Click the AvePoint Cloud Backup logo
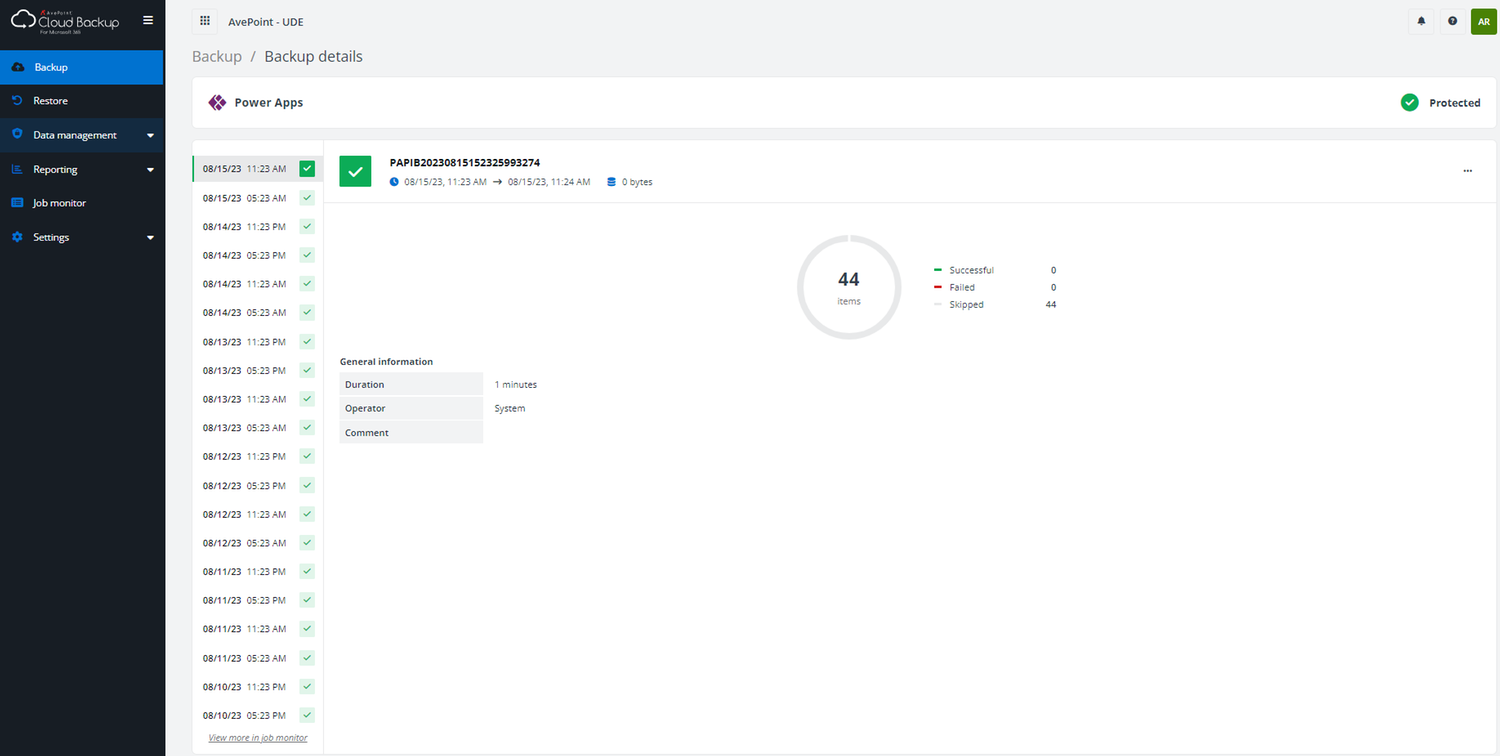Viewport: 1500px width, 756px height. tap(65, 20)
